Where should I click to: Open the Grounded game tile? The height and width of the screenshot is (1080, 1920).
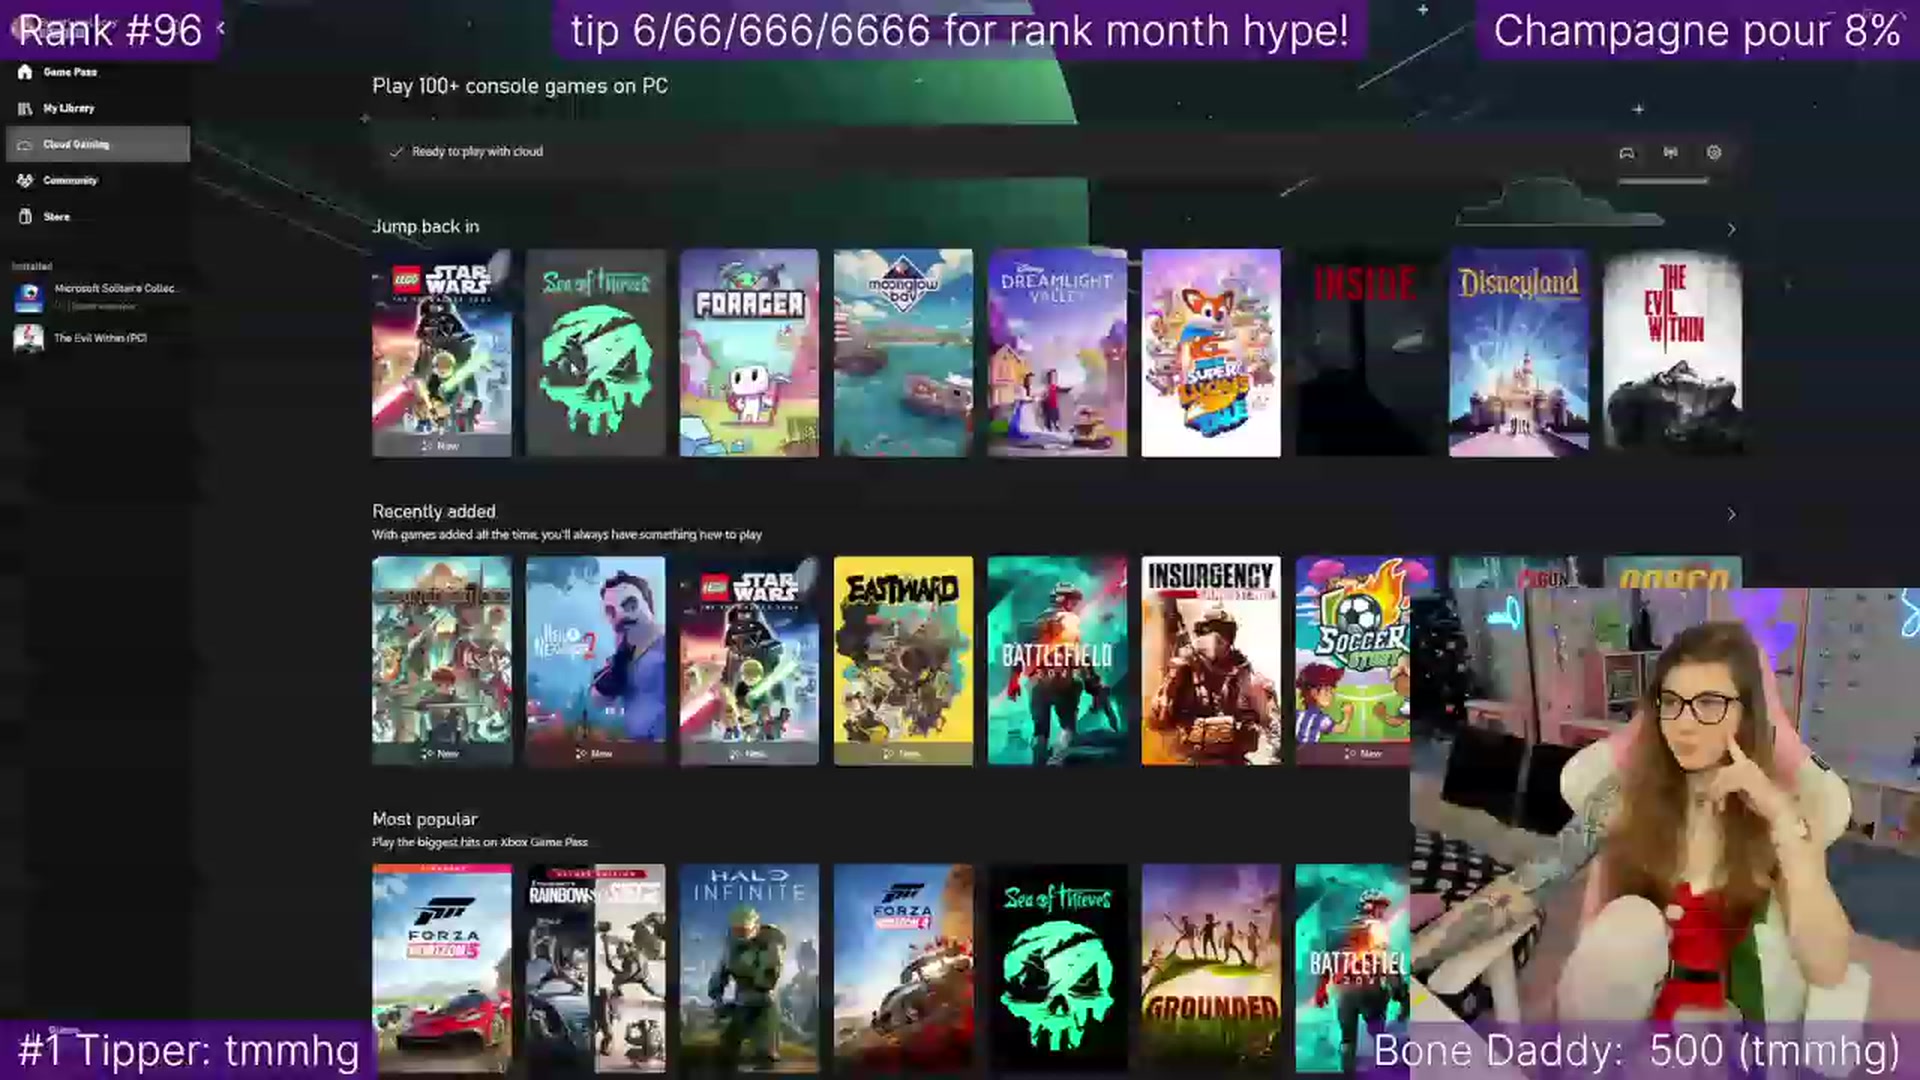[x=1211, y=968]
